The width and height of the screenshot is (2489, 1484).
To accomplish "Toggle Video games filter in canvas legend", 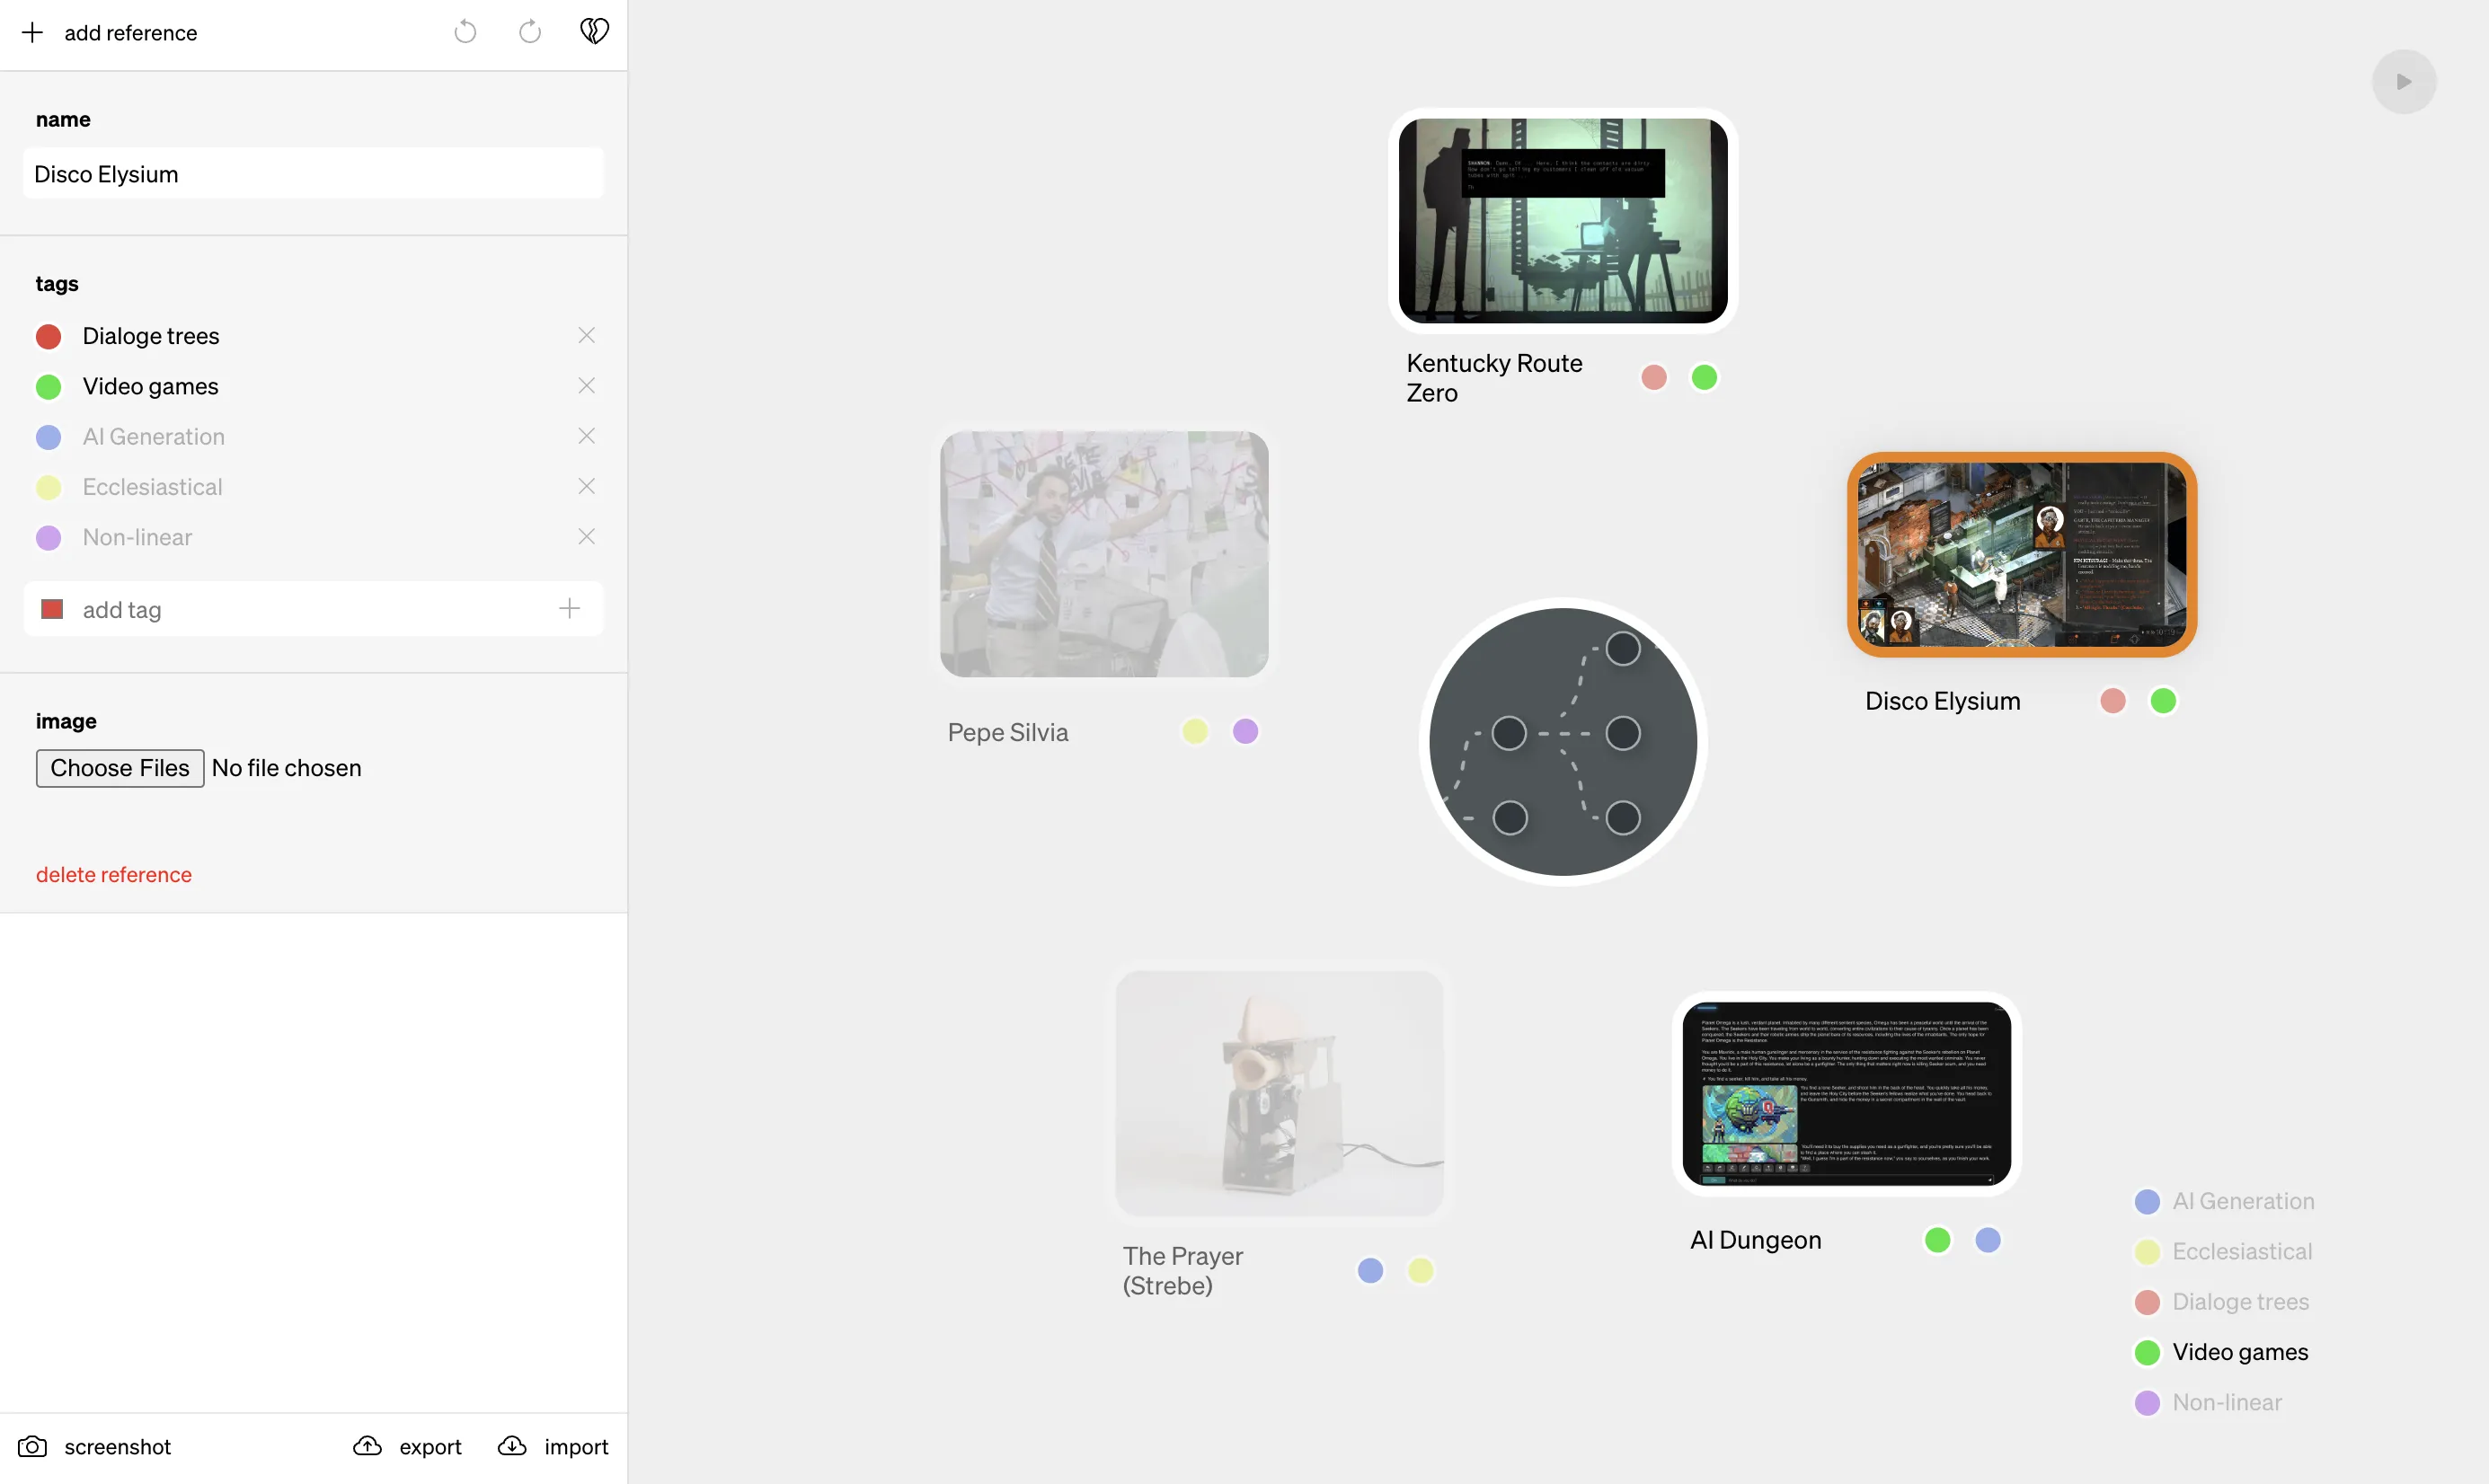I will [2222, 1353].
